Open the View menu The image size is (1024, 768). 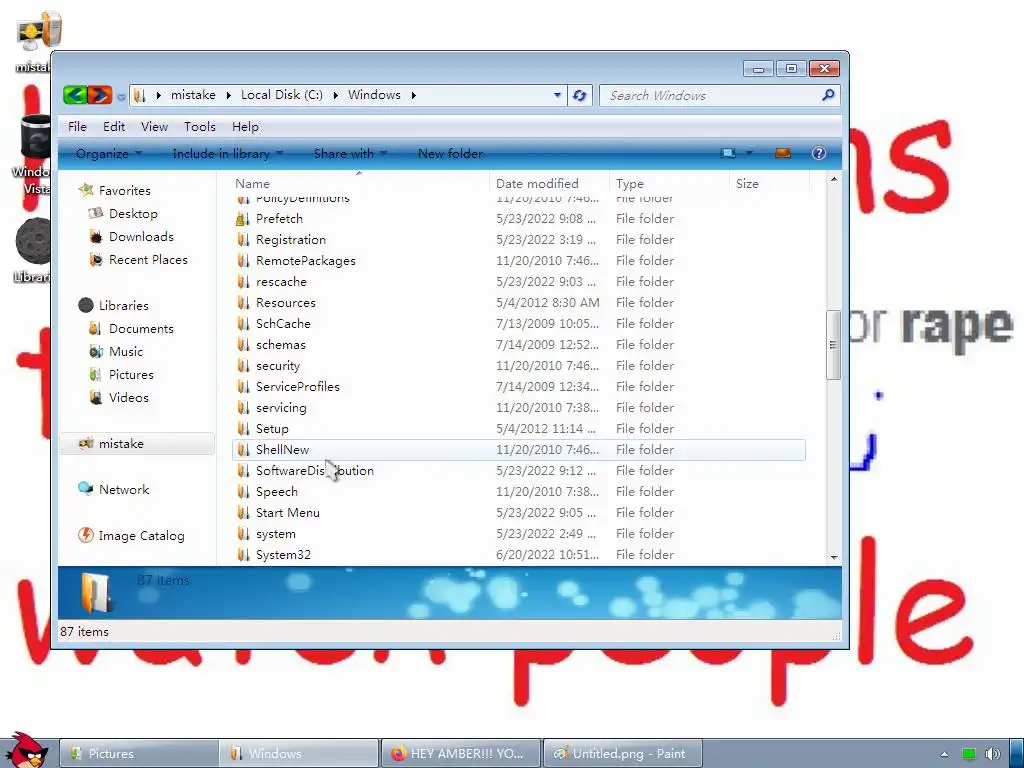154,127
